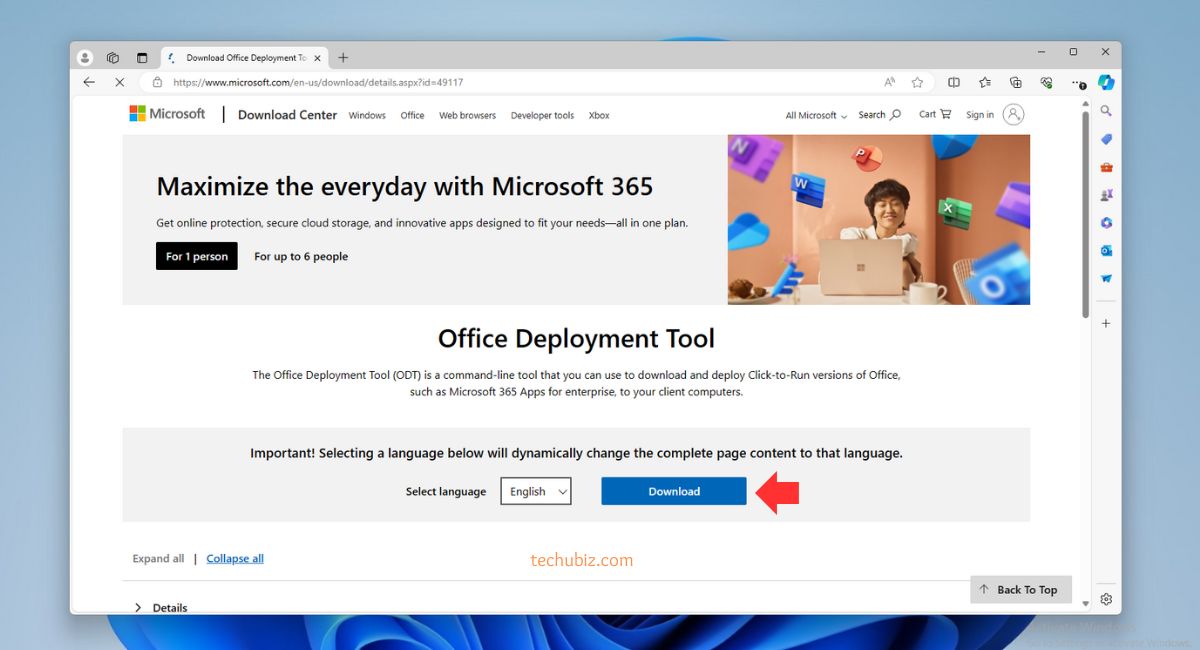Open the shopping Cart
This screenshot has width=1200, height=650.
point(935,114)
